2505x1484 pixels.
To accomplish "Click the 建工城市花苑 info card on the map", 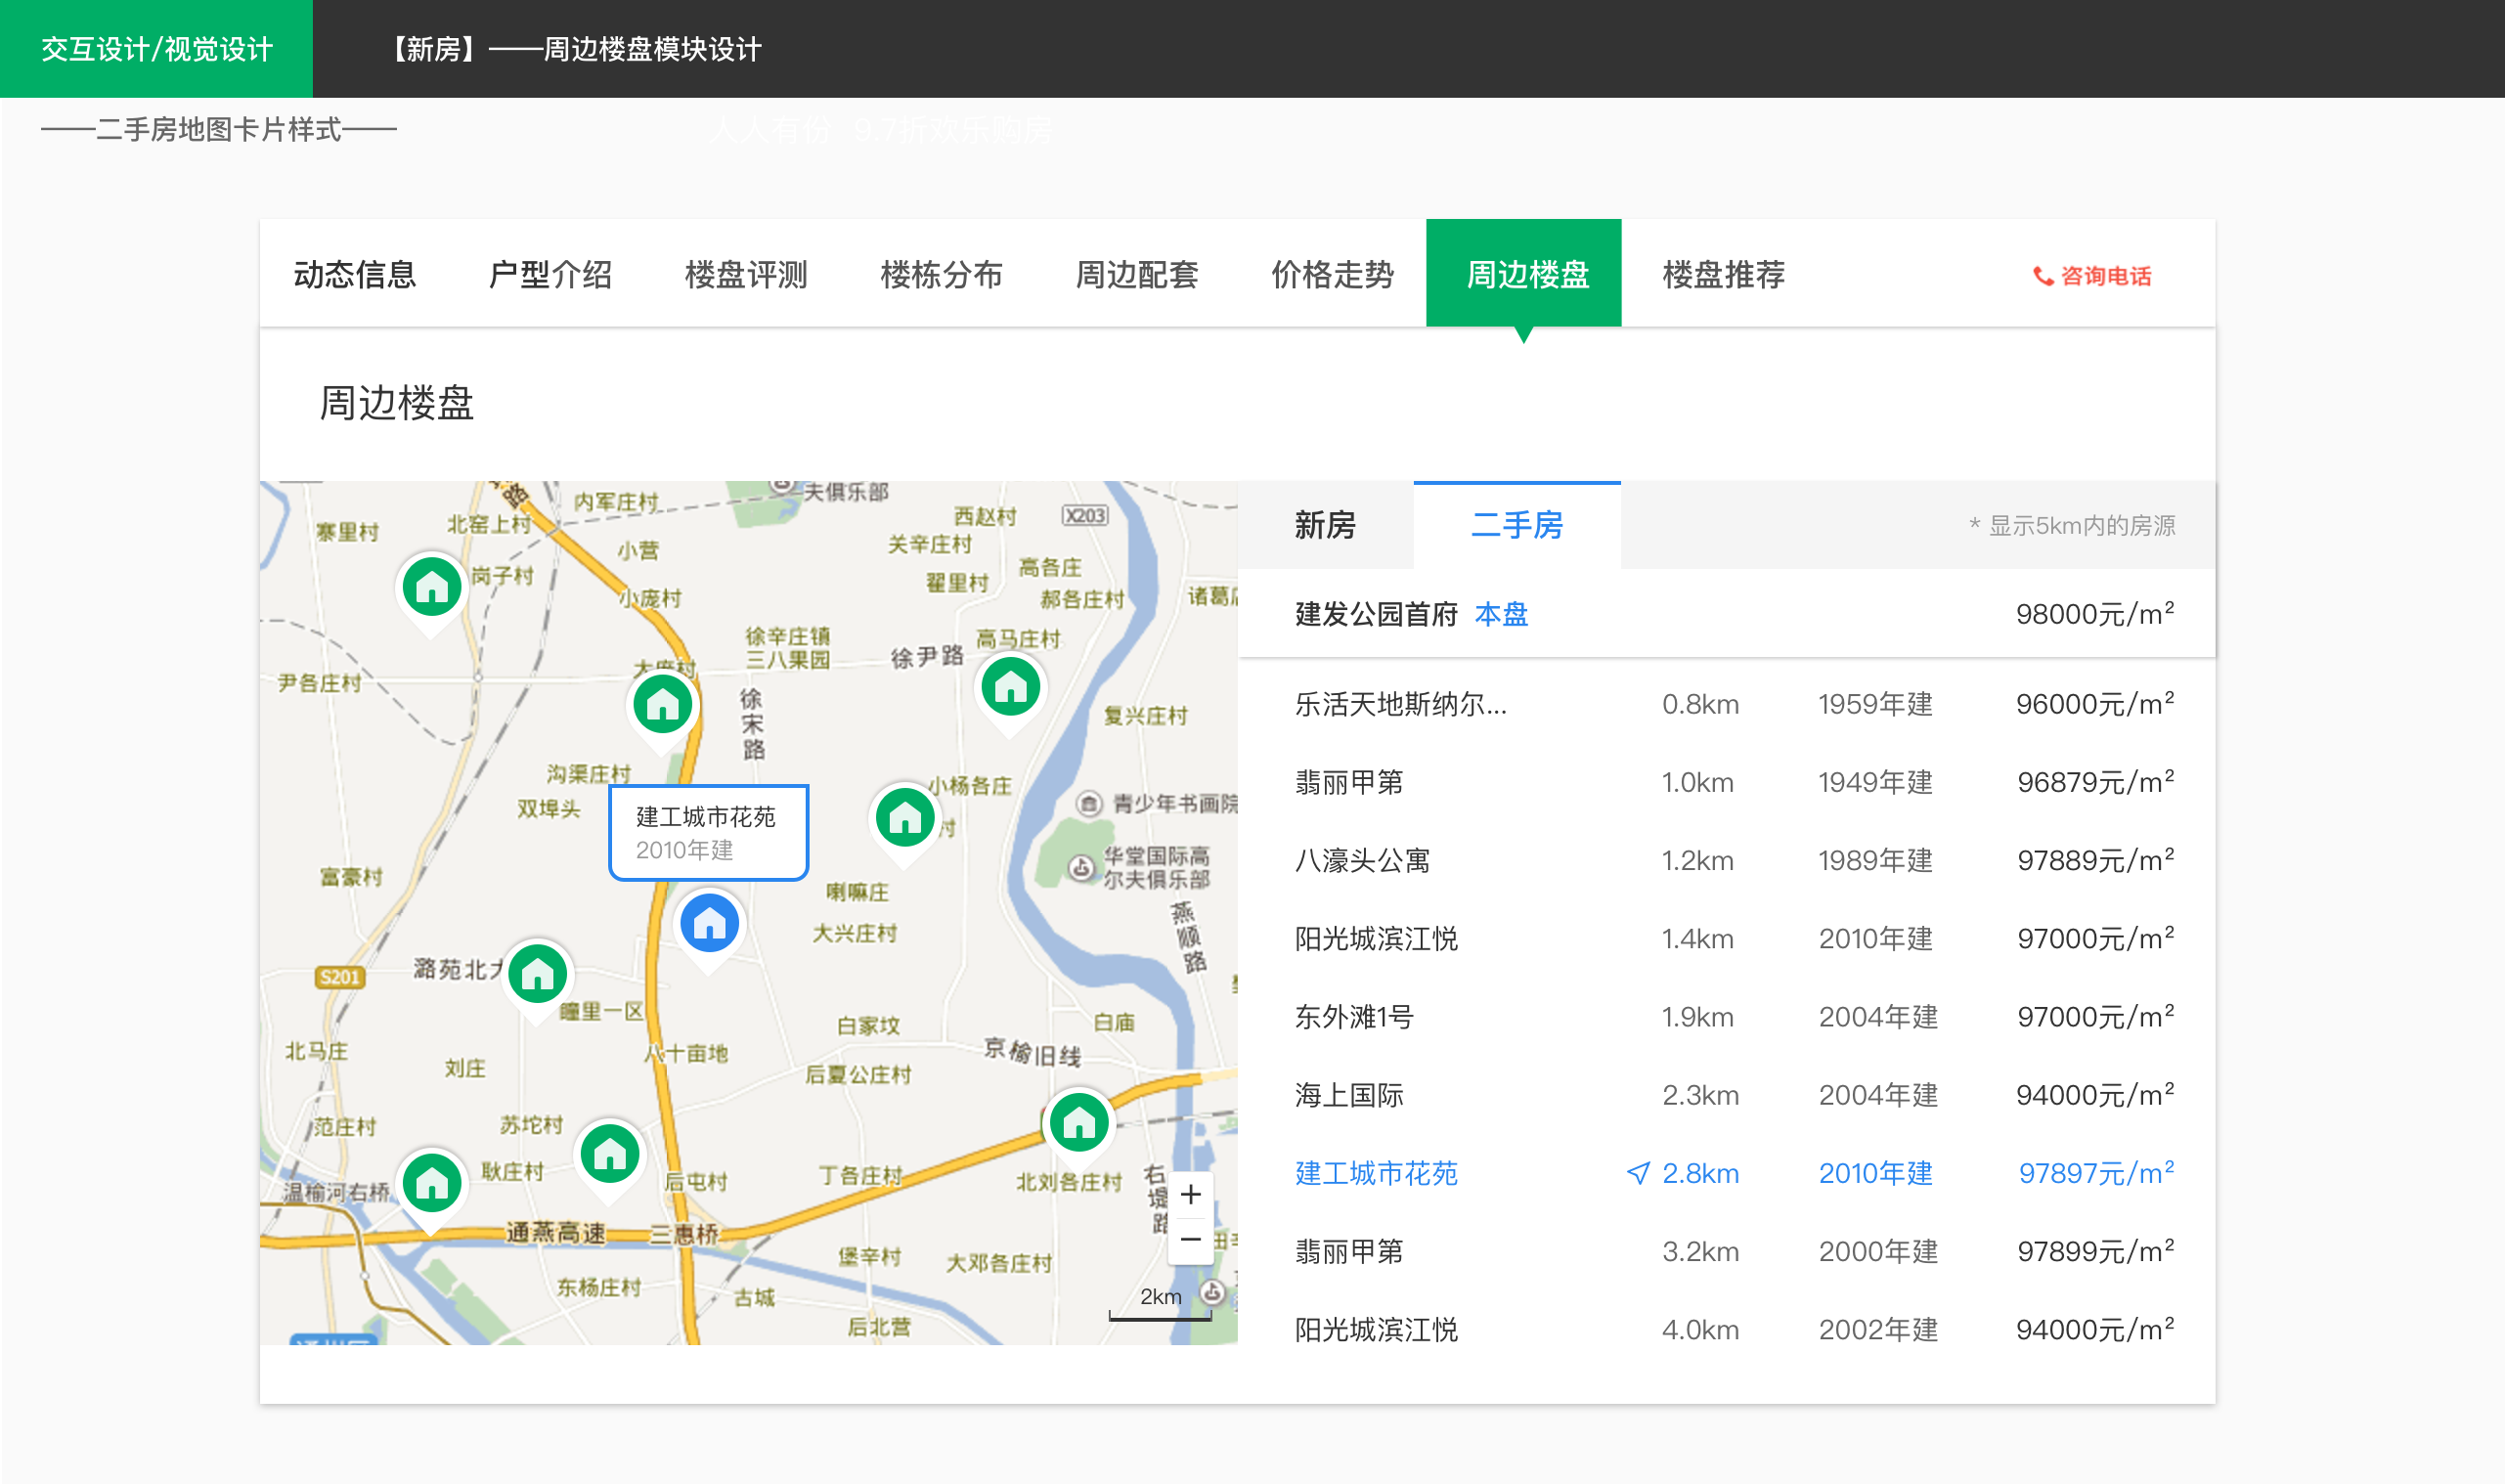I will point(708,832).
